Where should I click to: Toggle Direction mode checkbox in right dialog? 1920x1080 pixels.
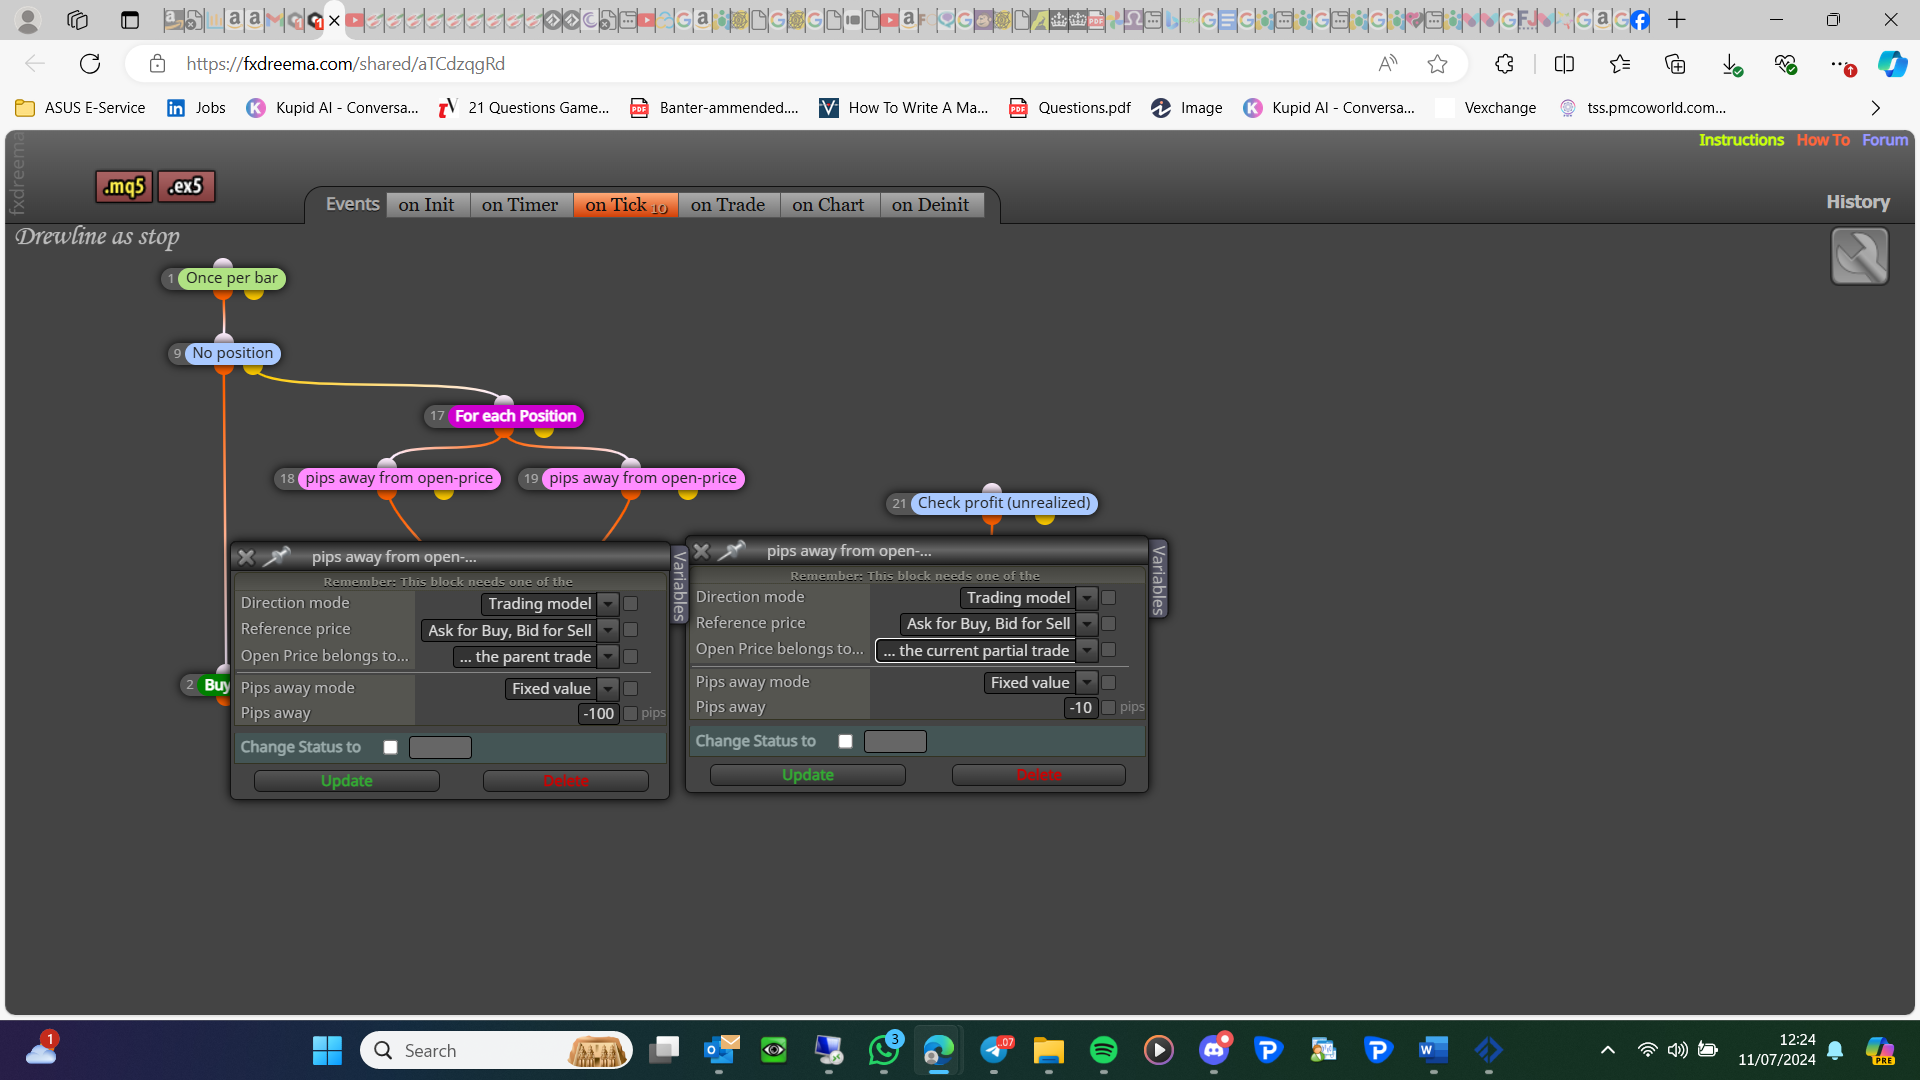tap(1108, 598)
